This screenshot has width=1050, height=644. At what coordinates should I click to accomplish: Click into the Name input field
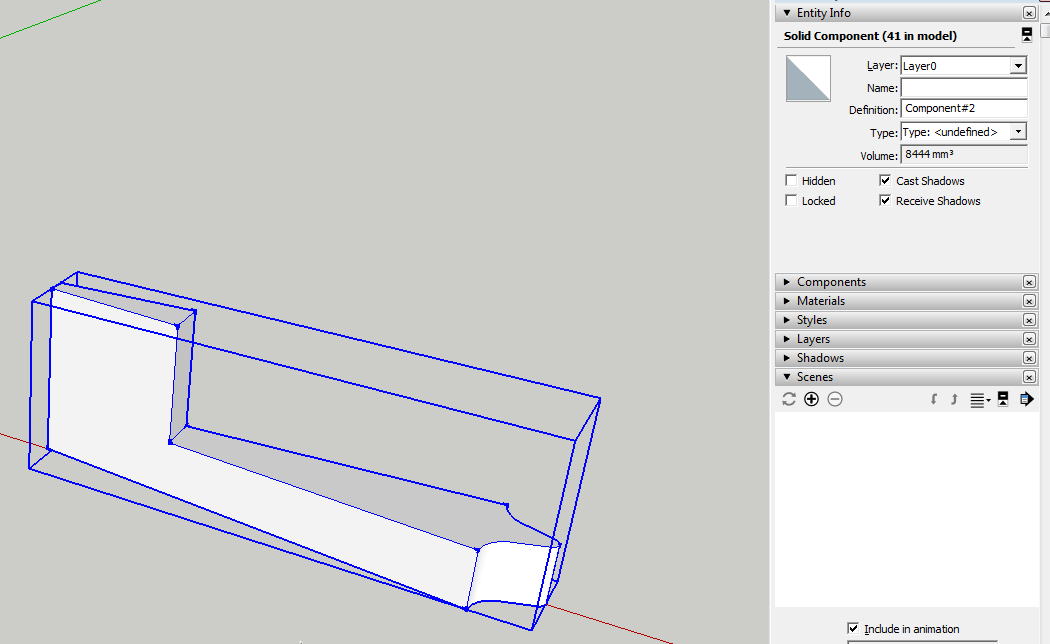[964, 88]
